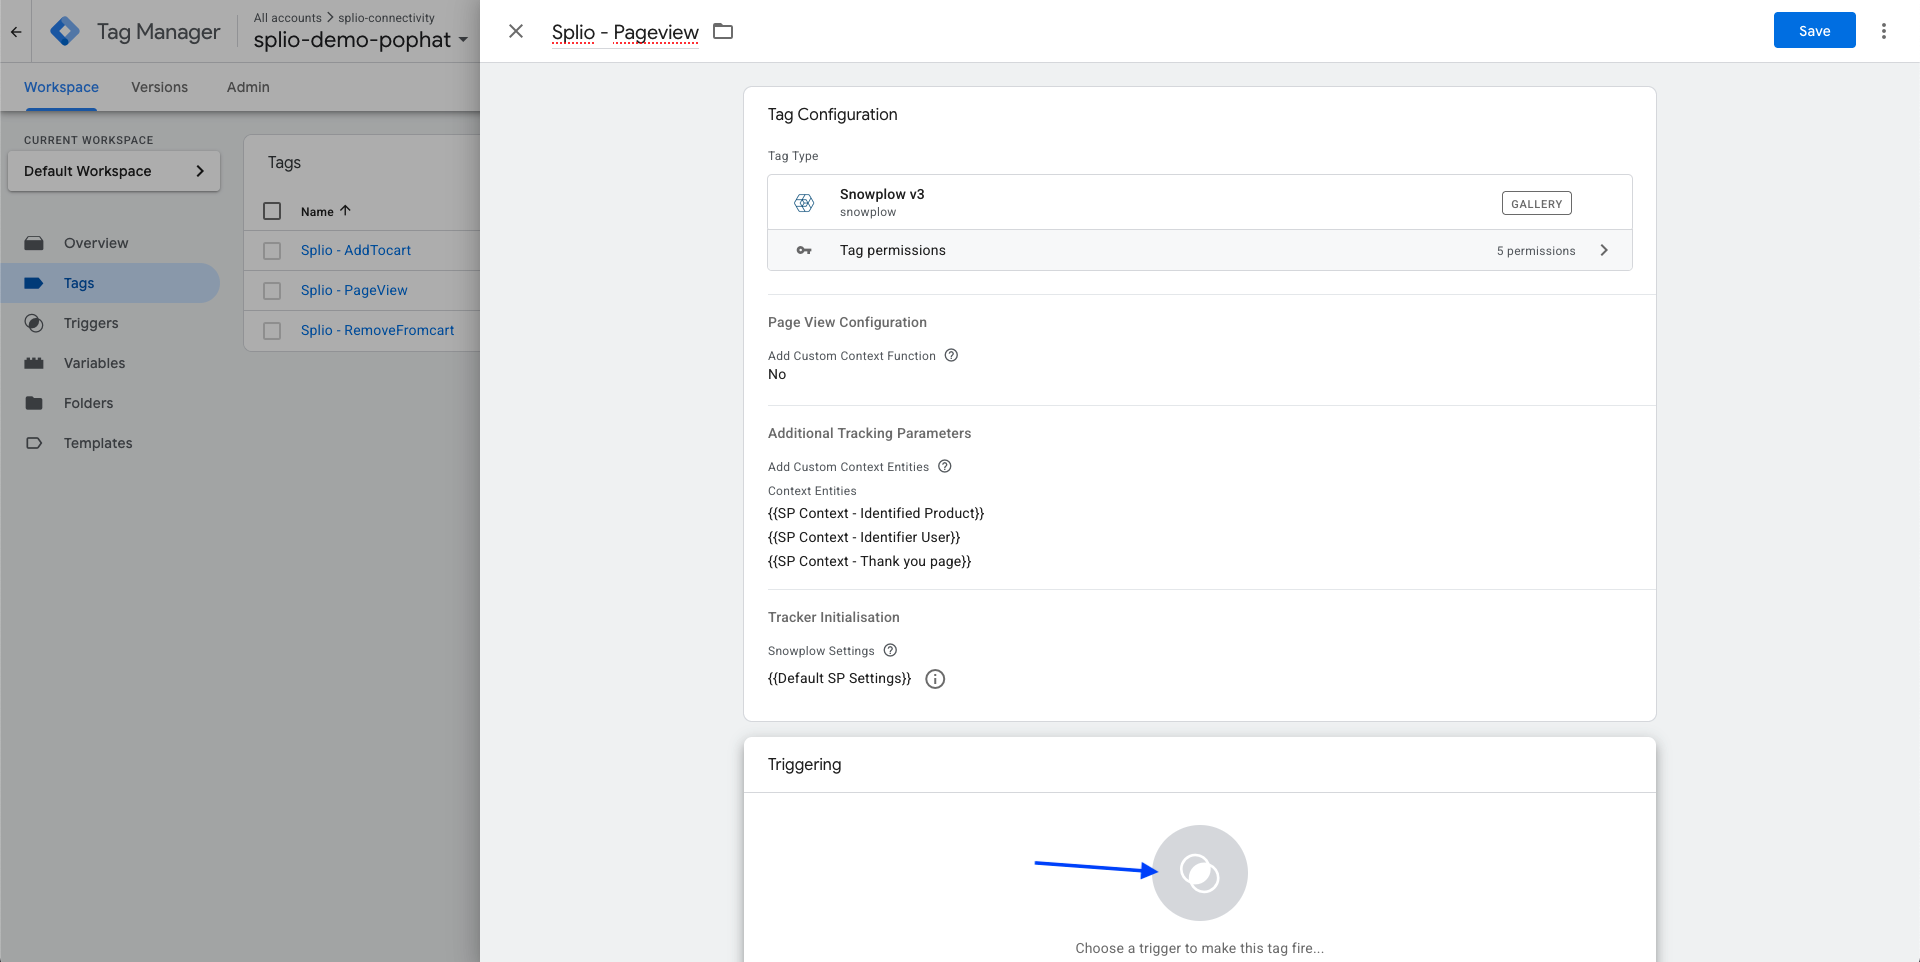The image size is (1920, 962).
Task: Check the Splio - AddTocart row checkbox
Action: (x=272, y=251)
